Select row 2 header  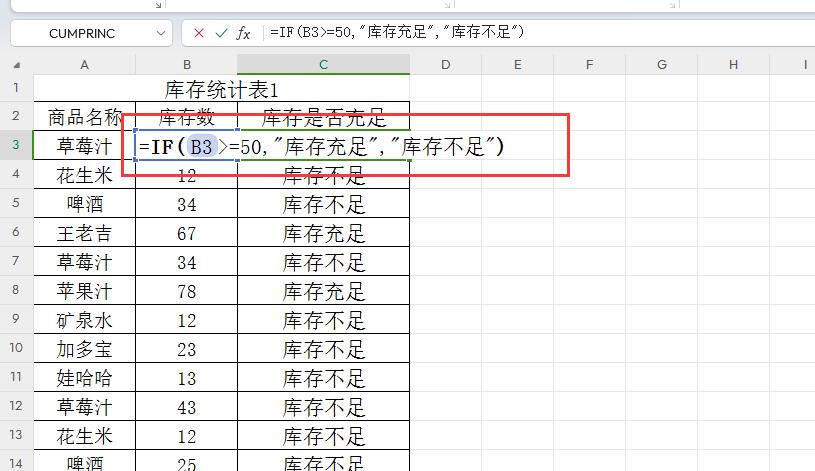coord(16,115)
